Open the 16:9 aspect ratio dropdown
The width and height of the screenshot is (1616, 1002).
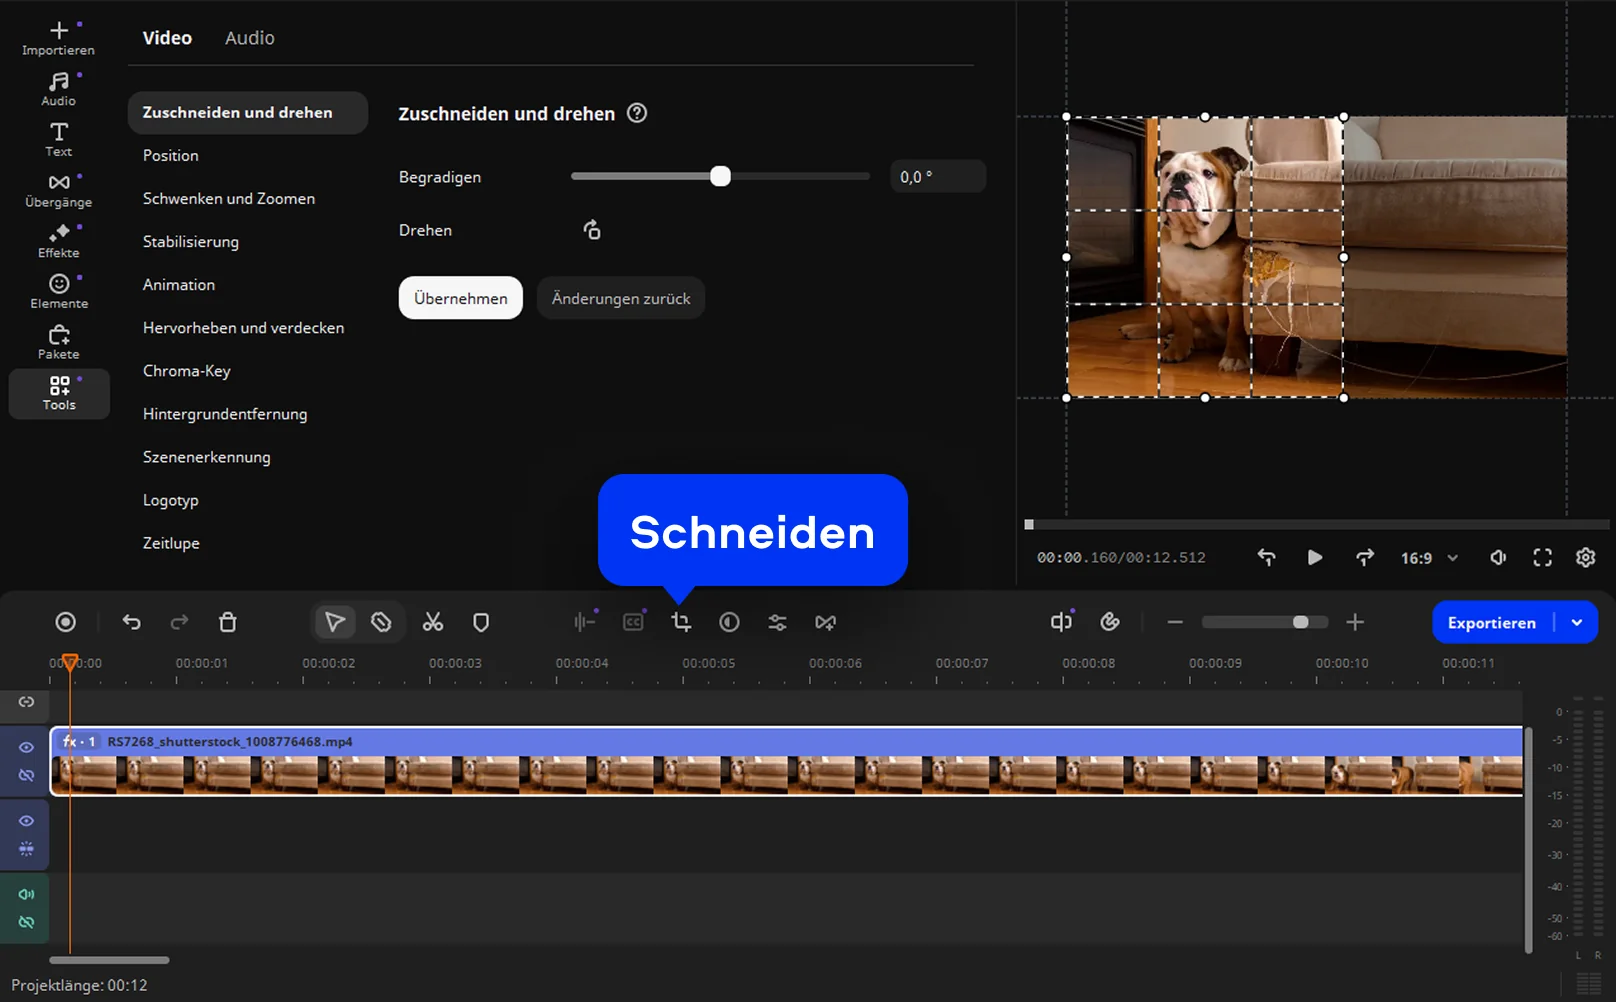pos(1429,558)
